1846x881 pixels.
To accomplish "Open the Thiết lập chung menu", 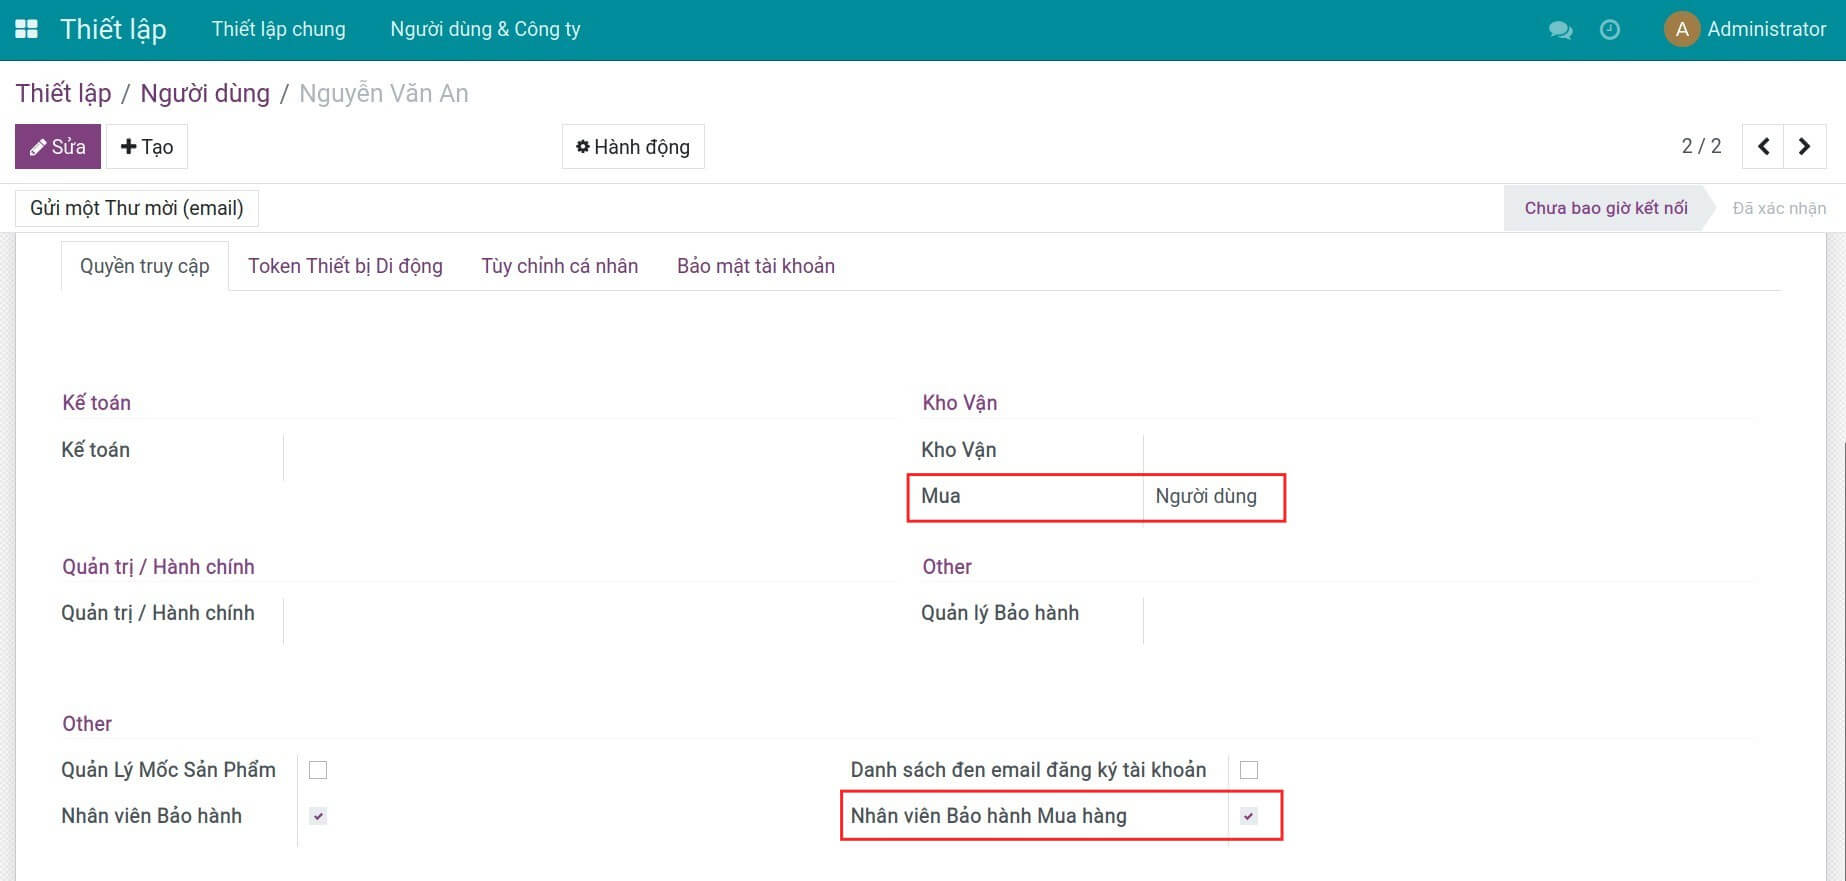I will [278, 29].
